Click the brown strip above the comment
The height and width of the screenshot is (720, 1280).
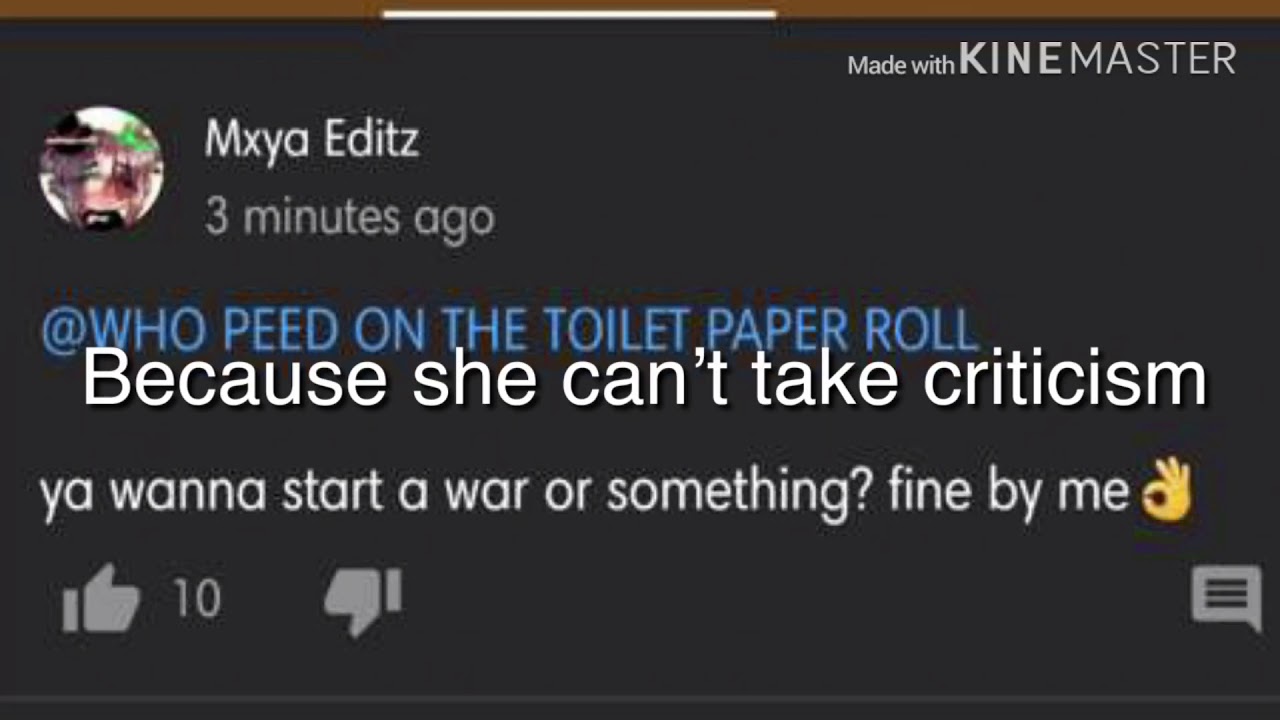pos(640,8)
